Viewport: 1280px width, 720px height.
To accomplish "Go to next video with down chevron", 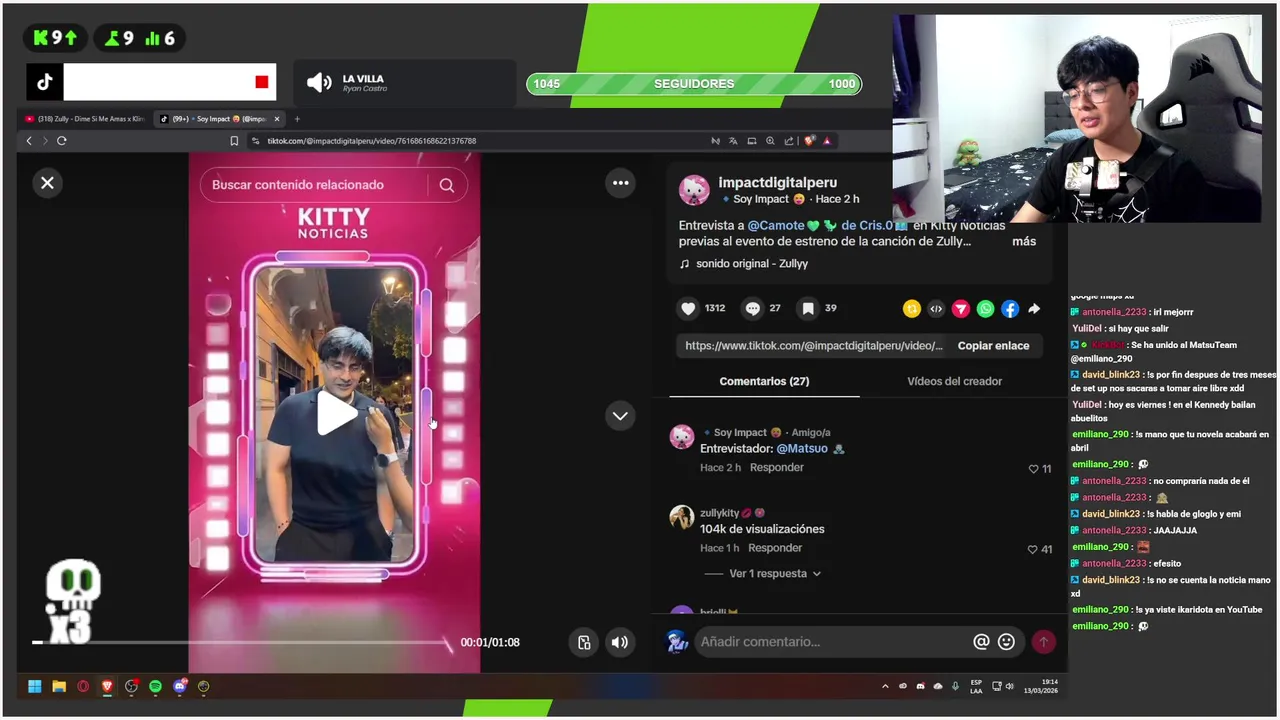I will [620, 416].
